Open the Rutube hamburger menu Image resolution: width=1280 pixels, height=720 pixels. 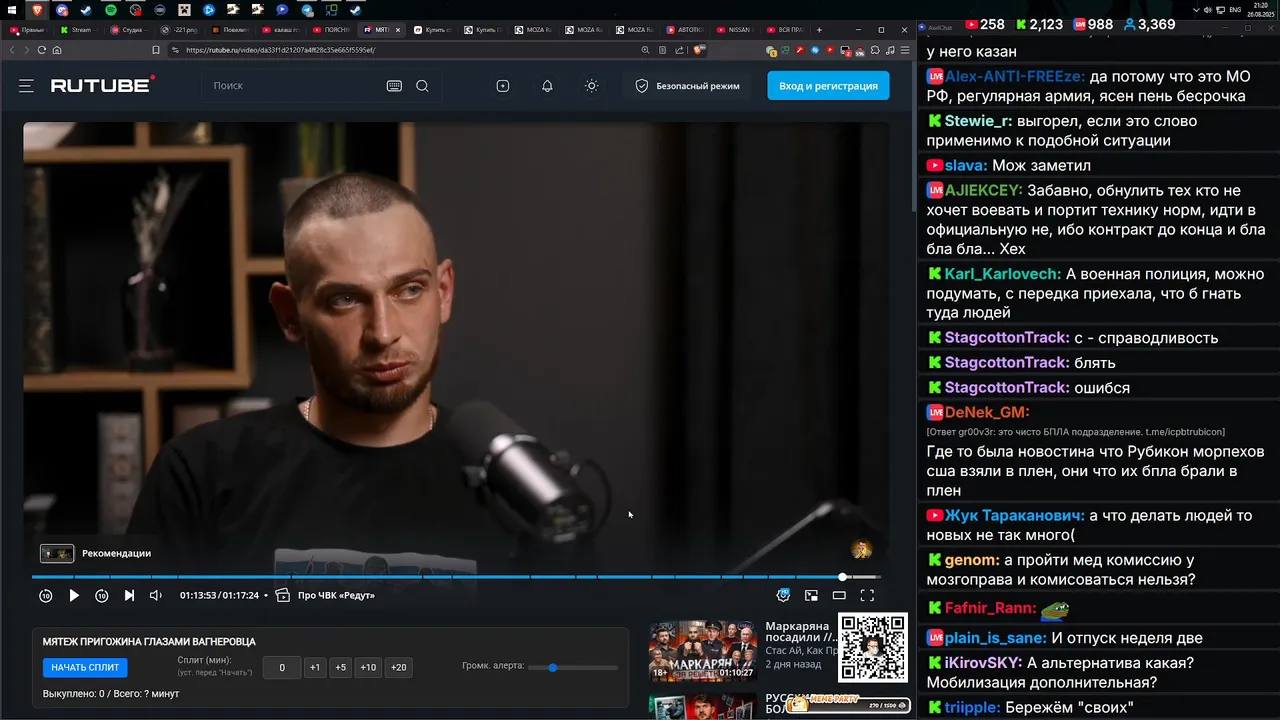[26, 86]
